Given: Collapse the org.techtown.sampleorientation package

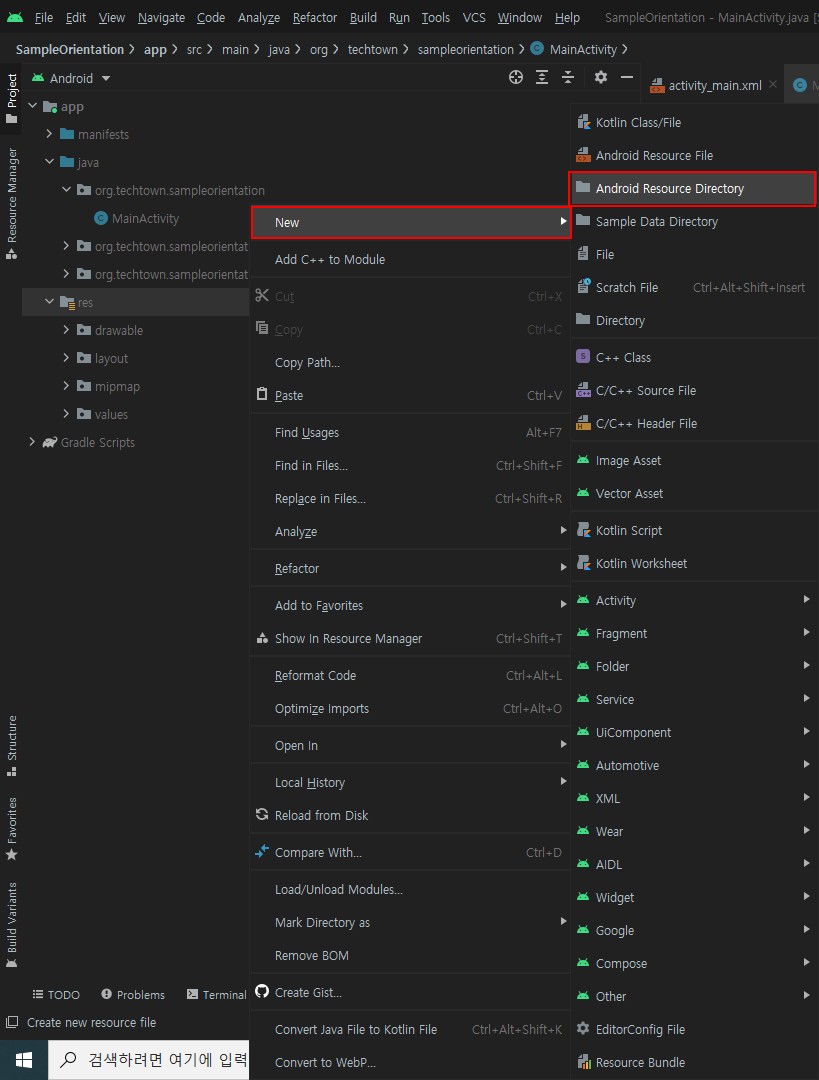Looking at the screenshot, I should [66, 189].
